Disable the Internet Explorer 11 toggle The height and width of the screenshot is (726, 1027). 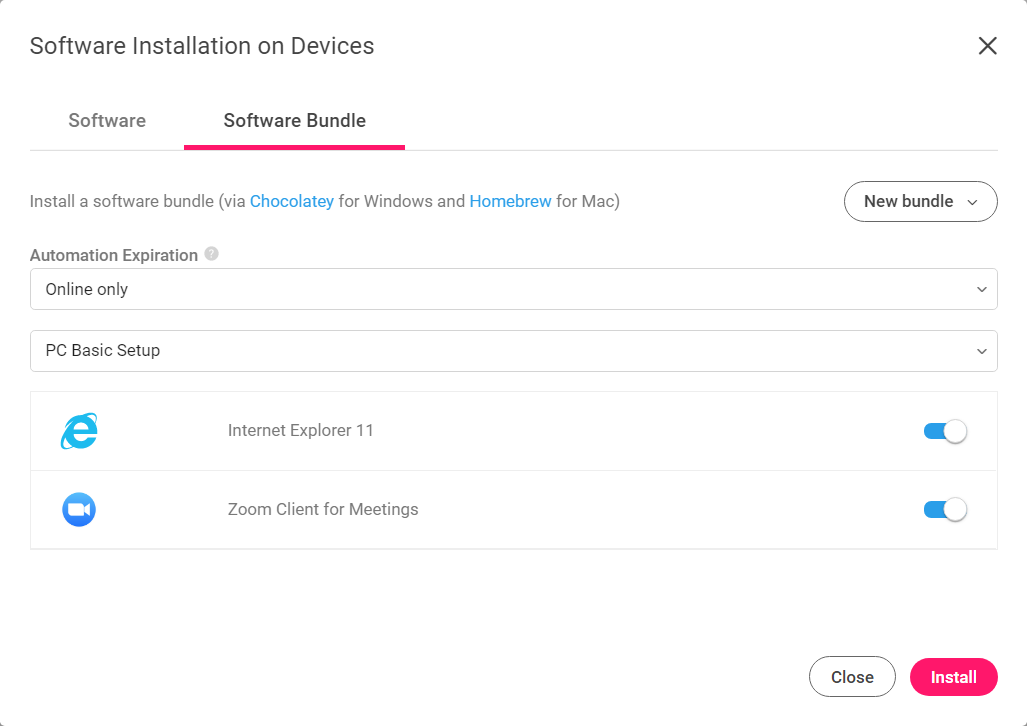pos(945,431)
